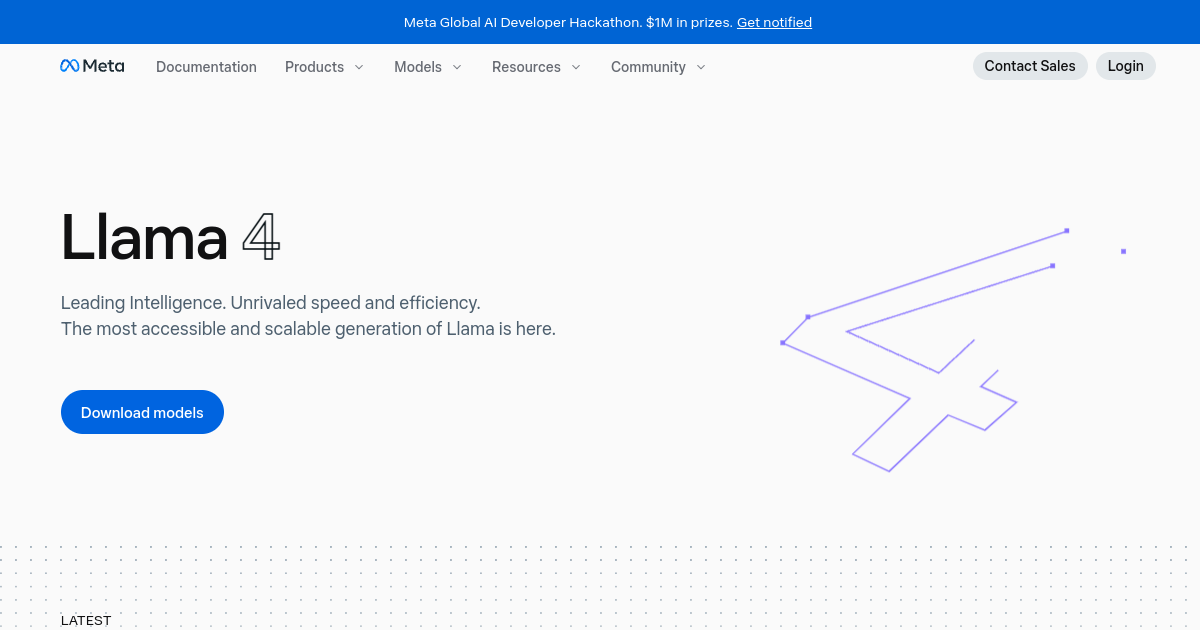Expand the Resources dropdown chevron

point(576,67)
